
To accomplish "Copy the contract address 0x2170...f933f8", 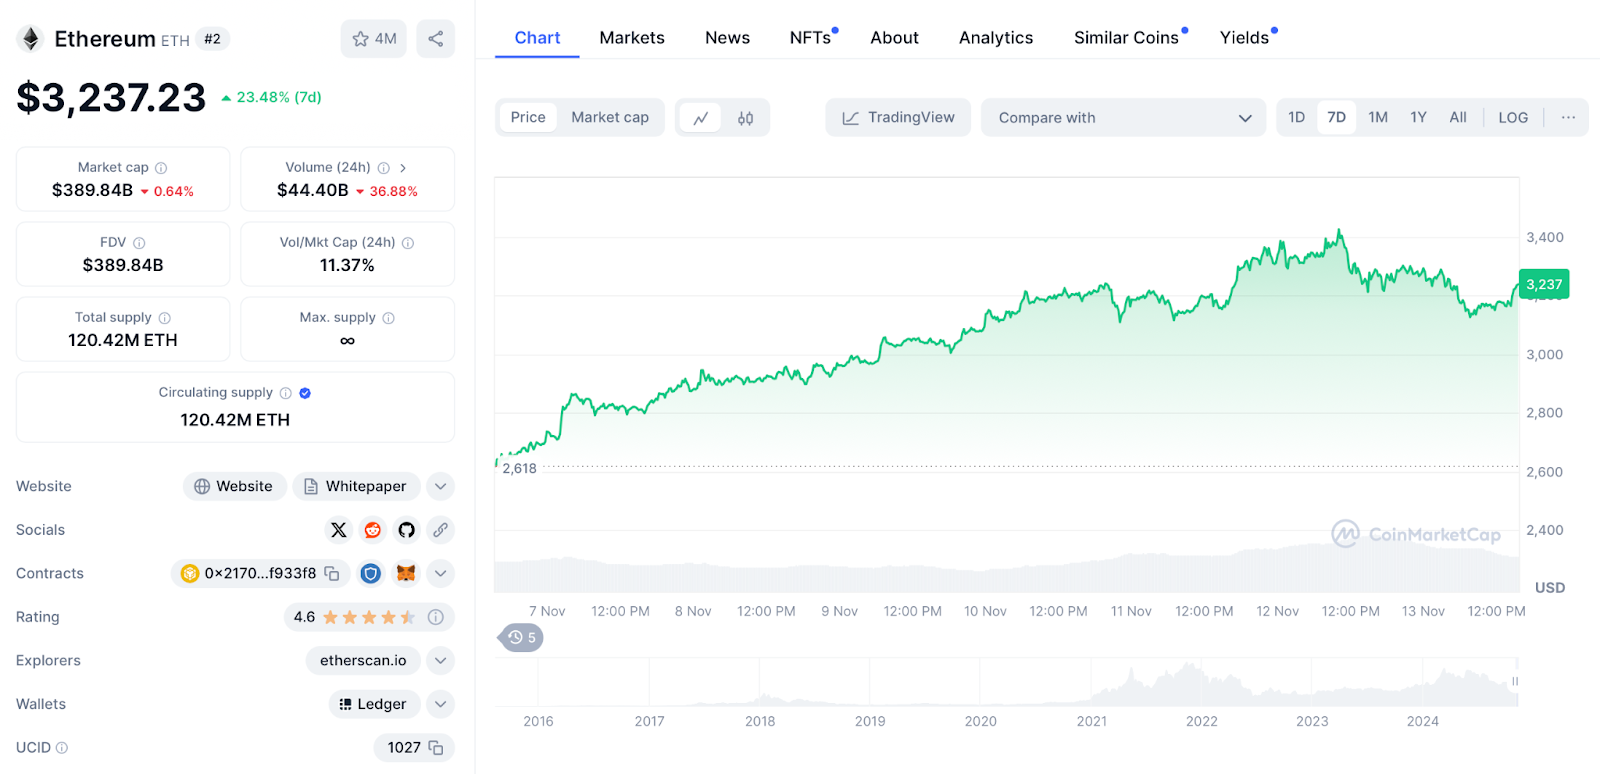I will coord(332,574).
